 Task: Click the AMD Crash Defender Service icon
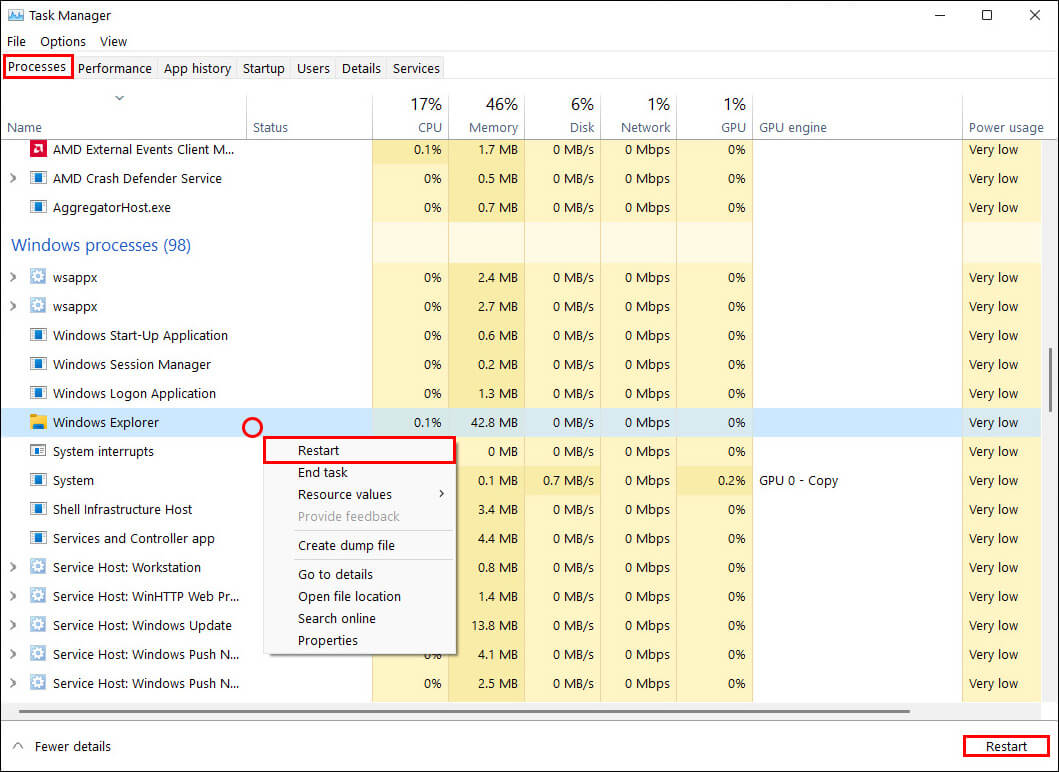tap(38, 178)
